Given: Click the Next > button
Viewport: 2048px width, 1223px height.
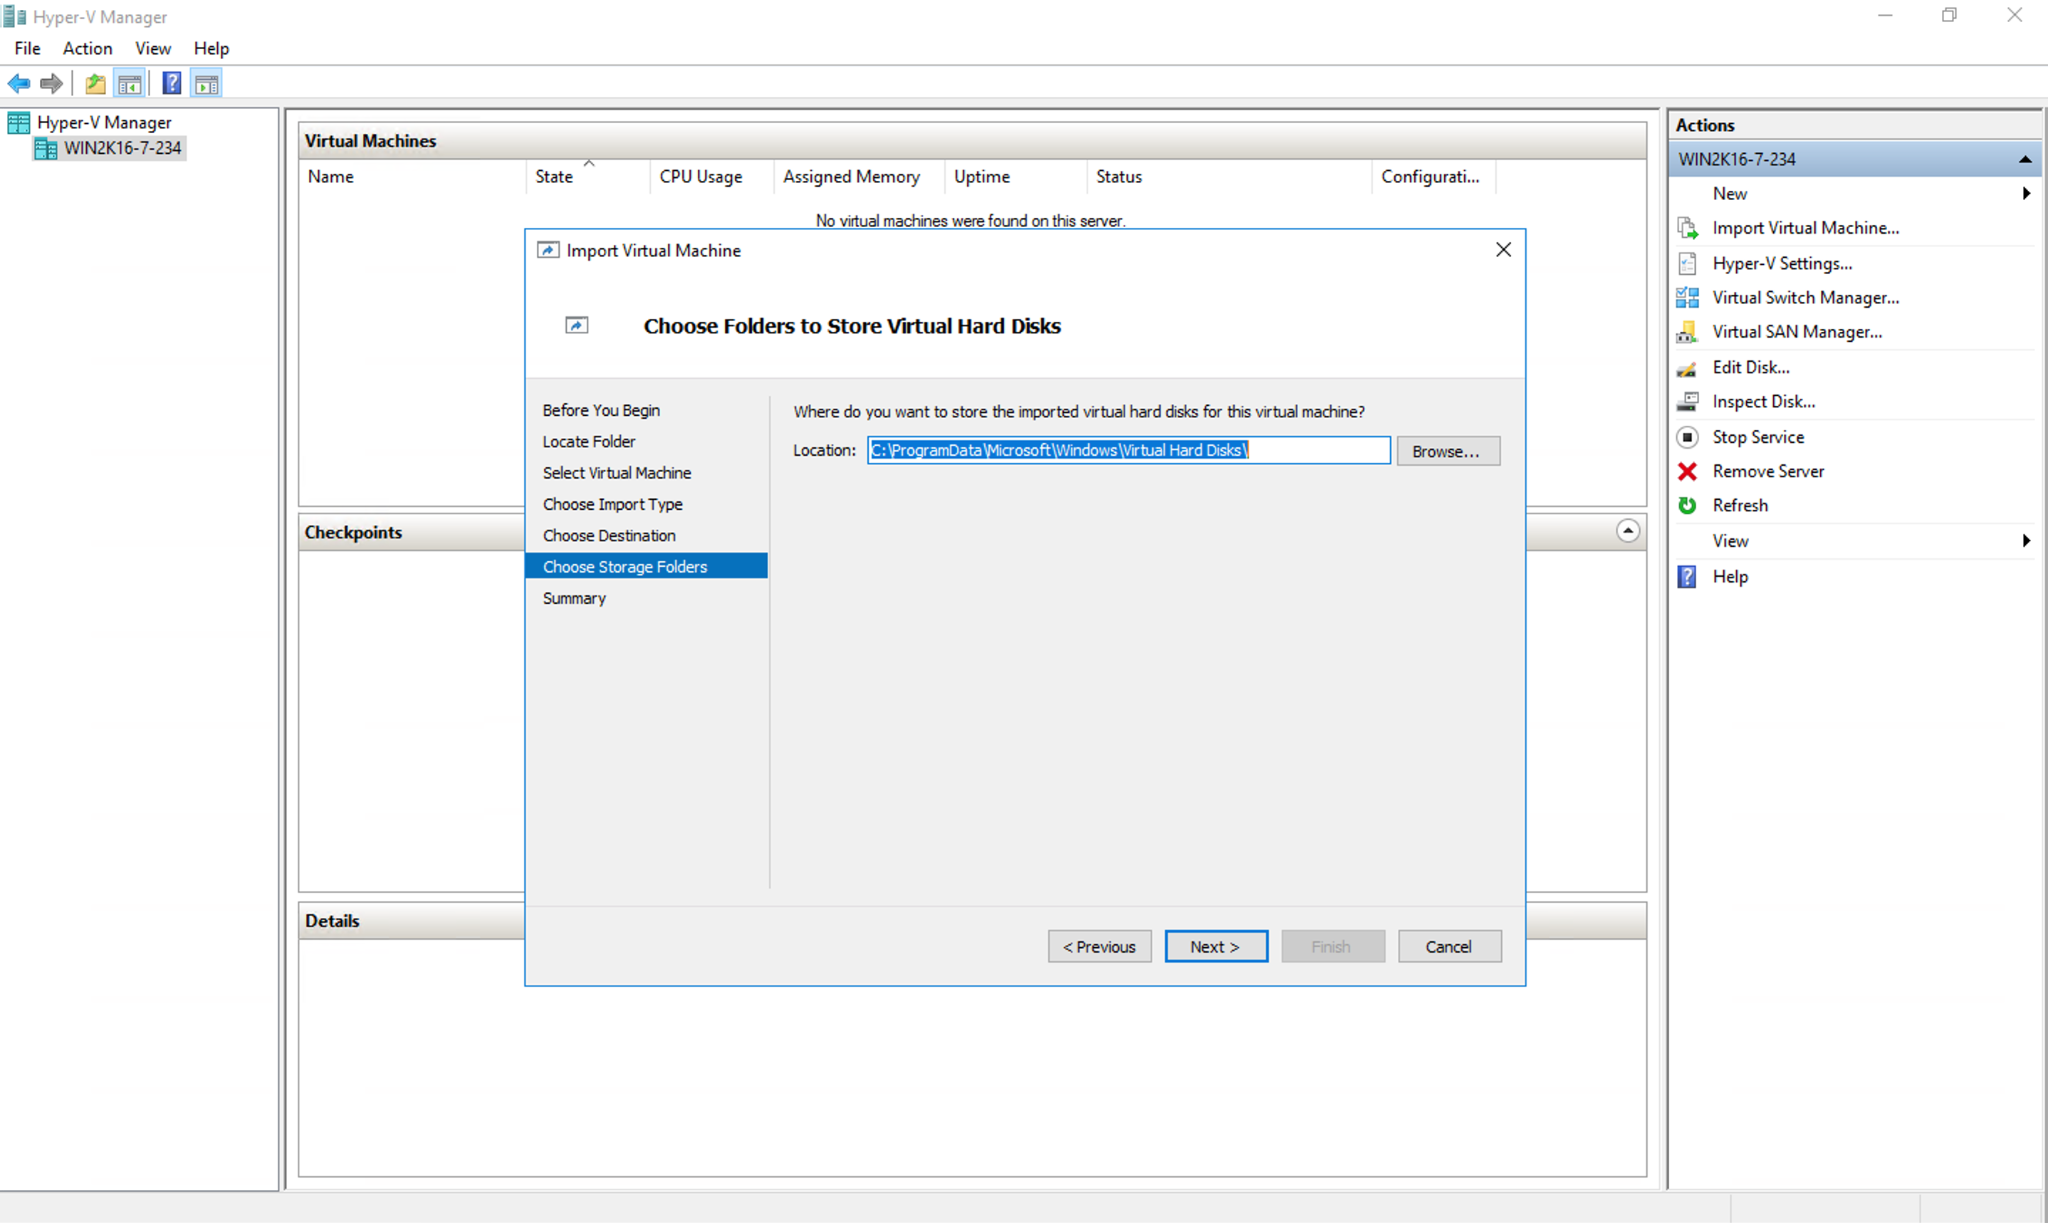Looking at the screenshot, I should tap(1216, 946).
